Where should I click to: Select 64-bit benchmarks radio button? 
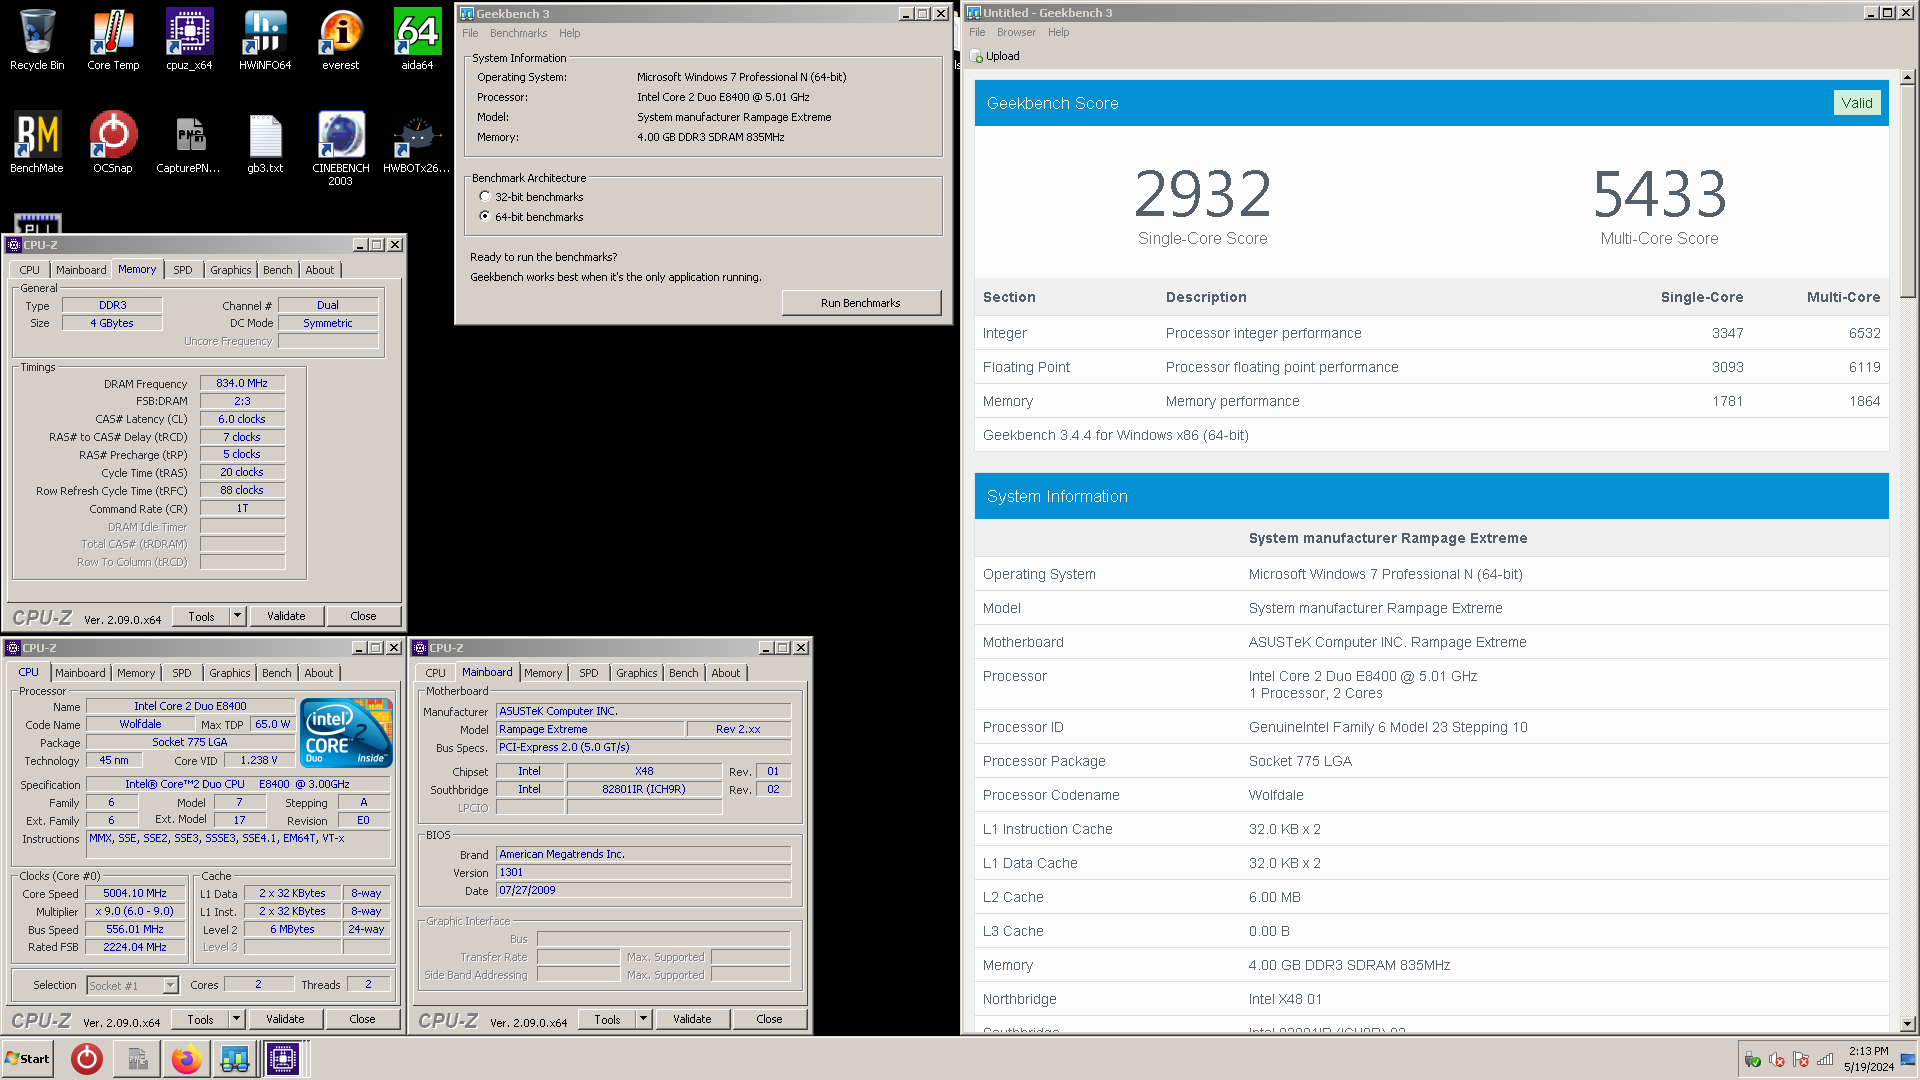pyautogui.click(x=485, y=216)
